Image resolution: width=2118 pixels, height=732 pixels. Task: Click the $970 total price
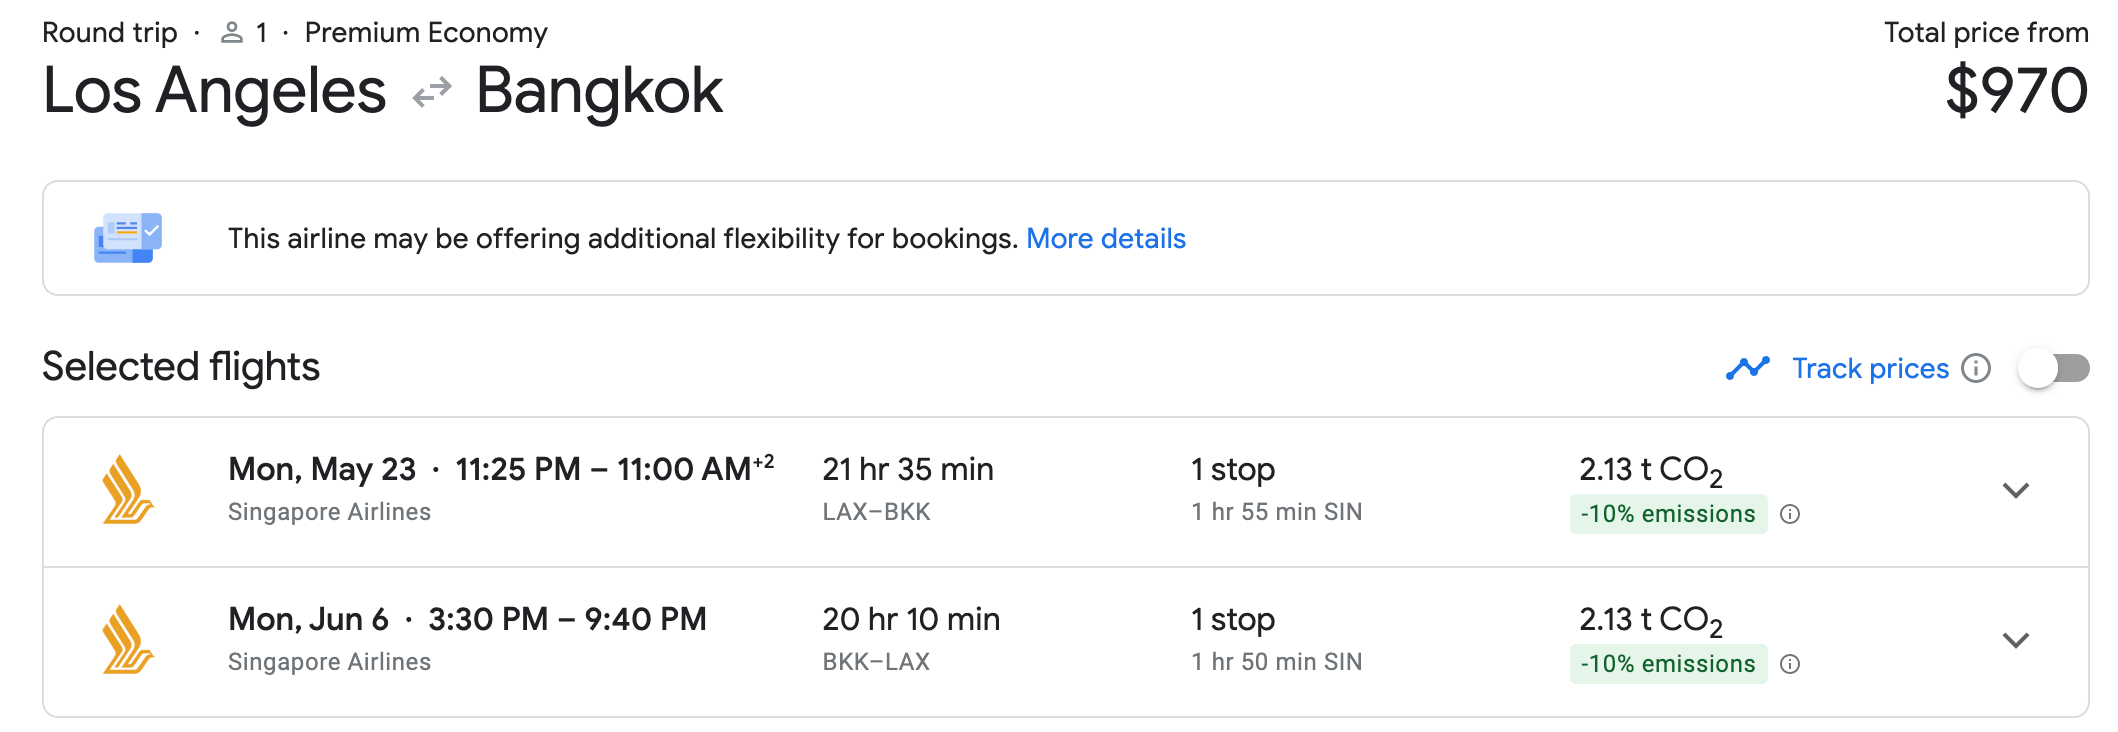[2016, 91]
